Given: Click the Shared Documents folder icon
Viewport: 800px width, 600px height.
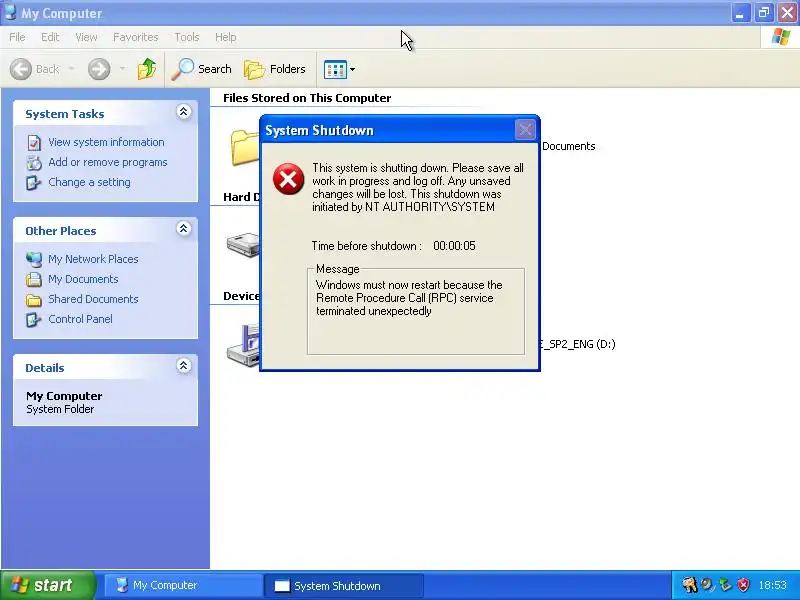Looking at the screenshot, I should pyautogui.click(x=34, y=299).
